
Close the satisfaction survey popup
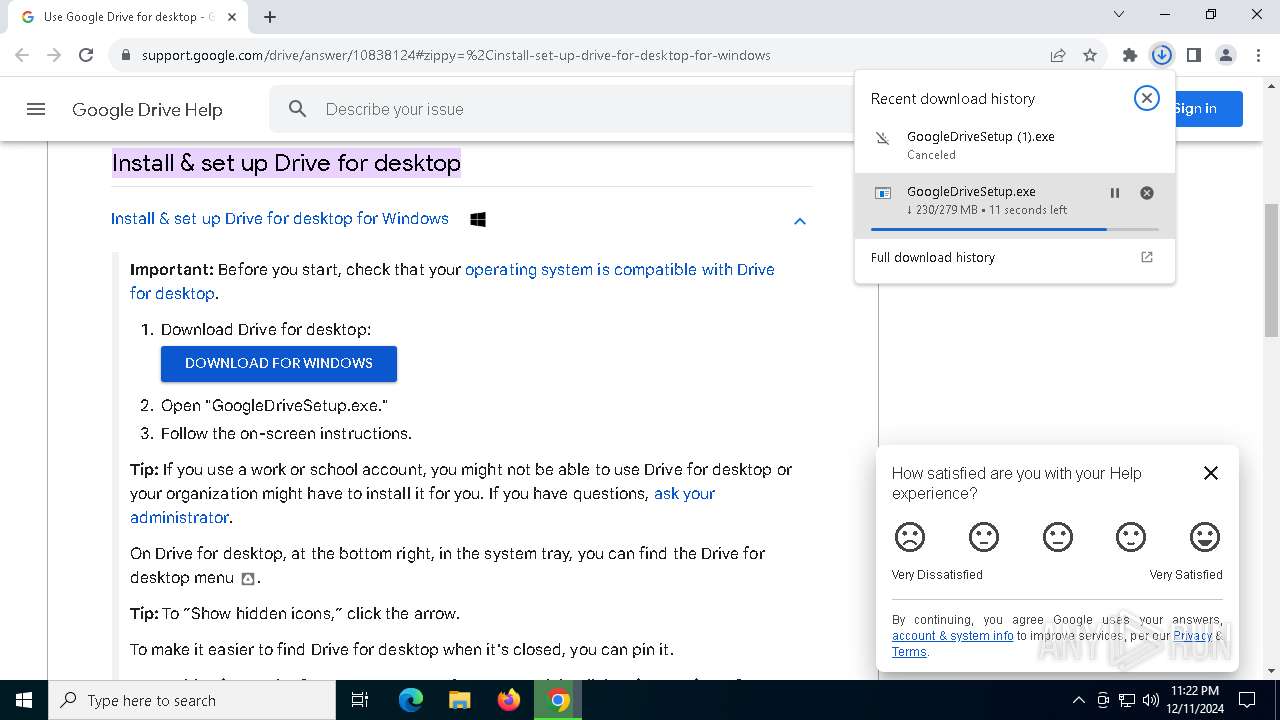pos(1210,473)
